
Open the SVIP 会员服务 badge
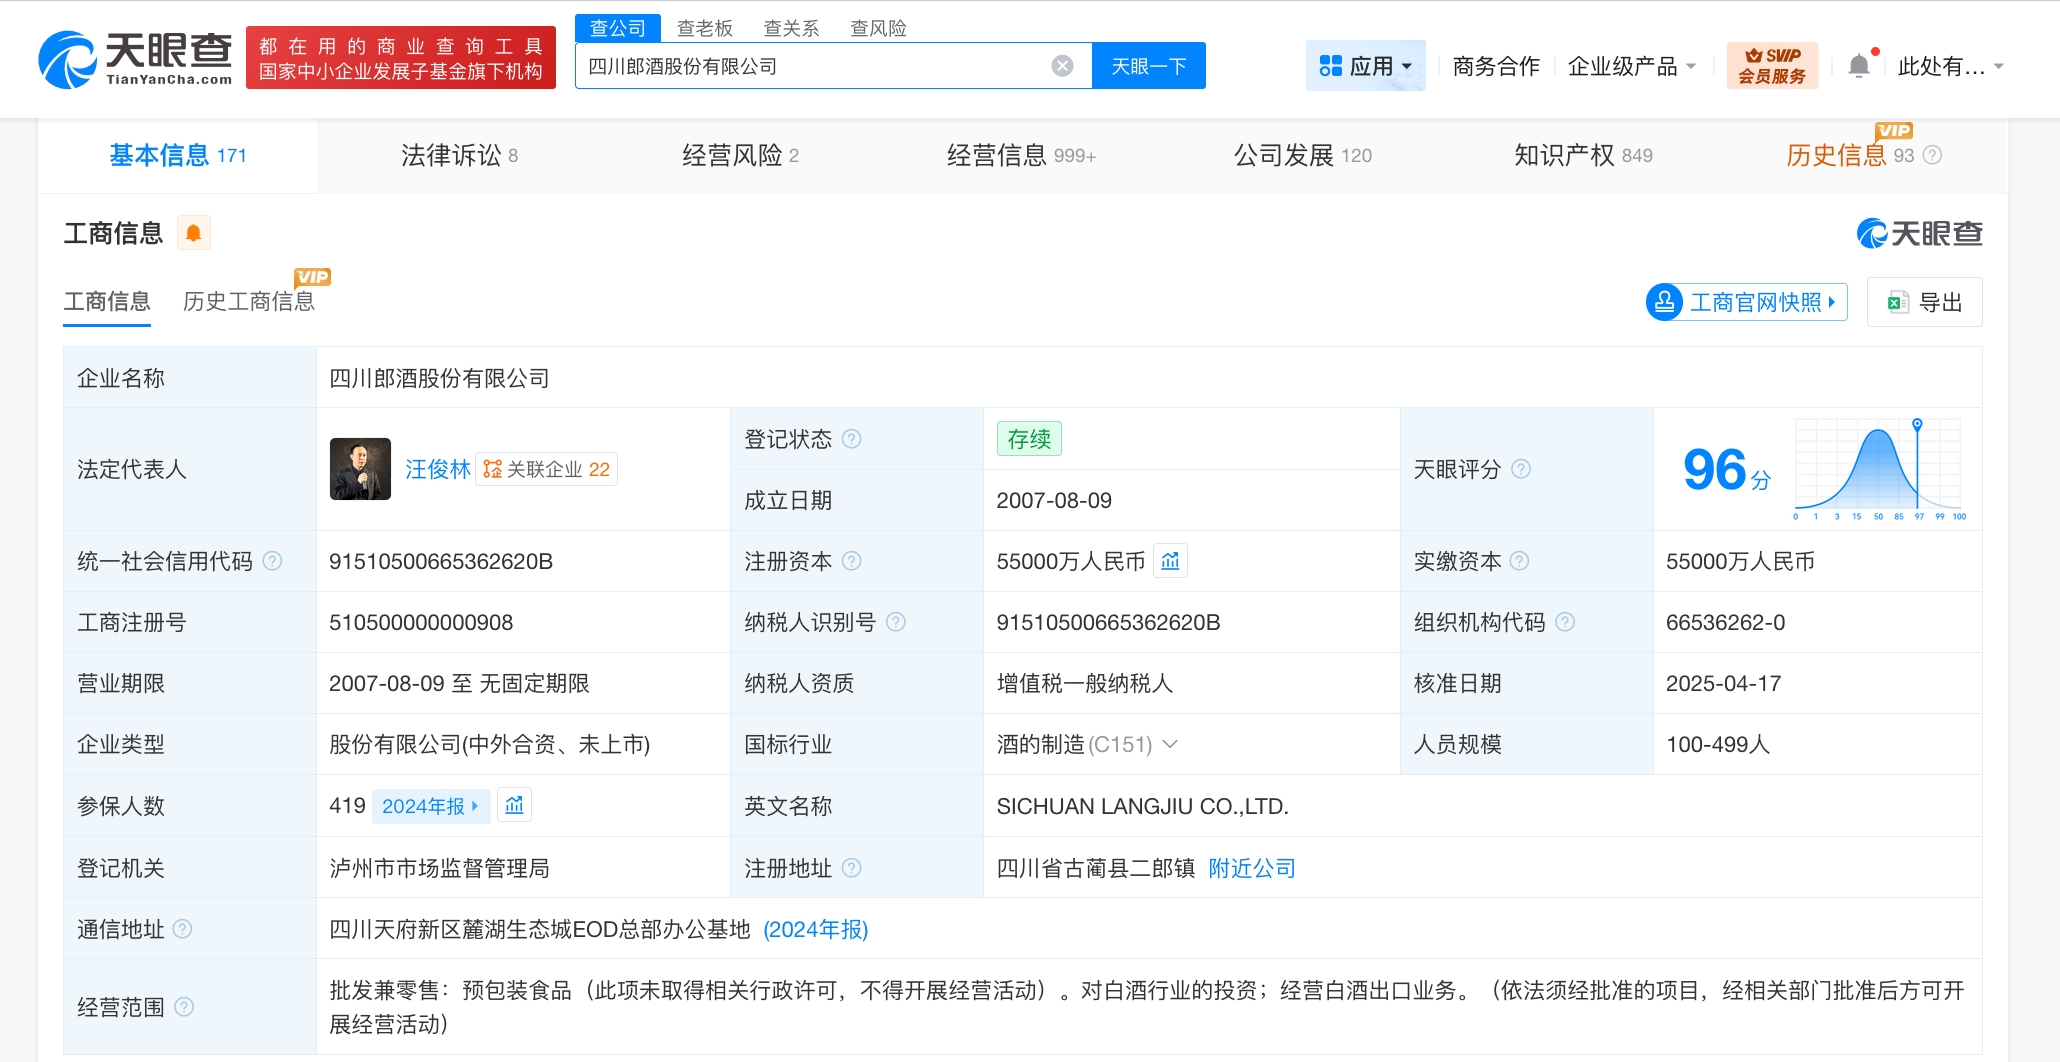[1771, 66]
